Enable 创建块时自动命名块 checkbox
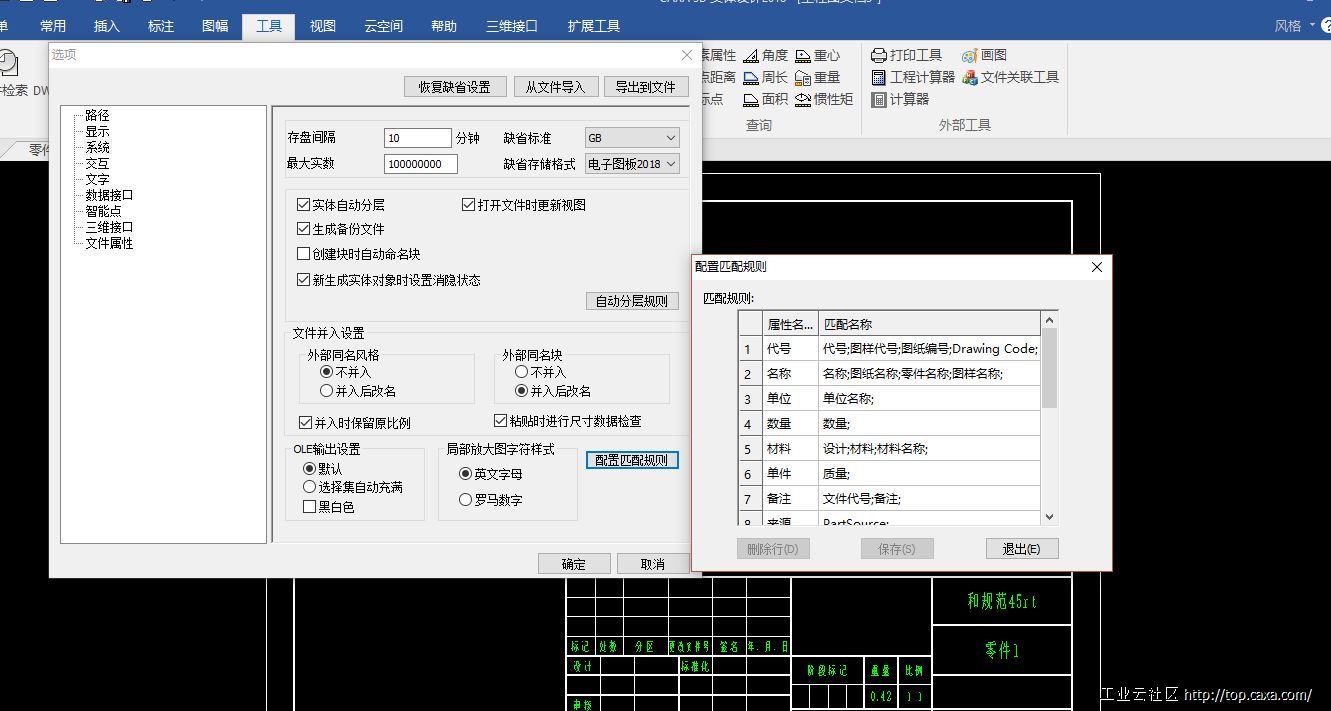Screen dimensions: 1331x711 [304, 254]
